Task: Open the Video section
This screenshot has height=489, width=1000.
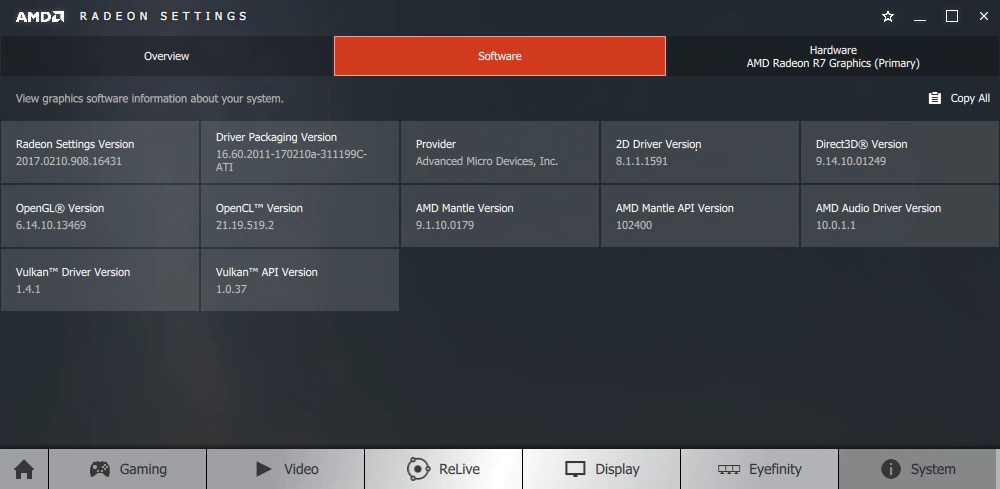Action: pos(286,469)
